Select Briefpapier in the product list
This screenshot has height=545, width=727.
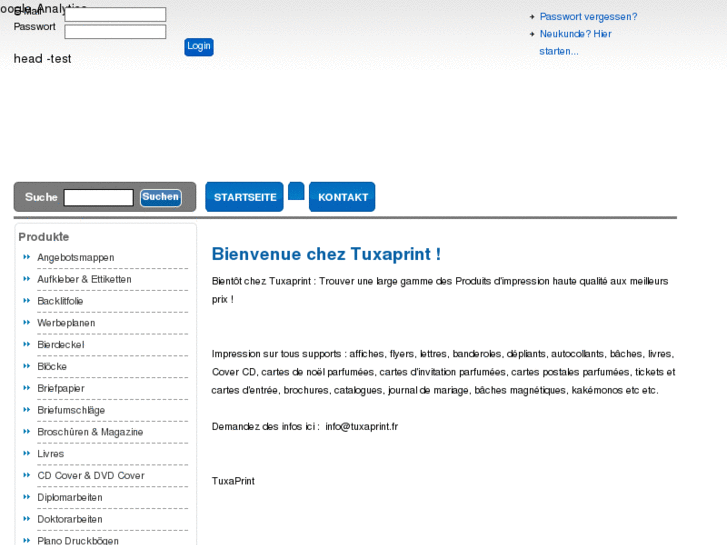pyautogui.click(x=61, y=388)
